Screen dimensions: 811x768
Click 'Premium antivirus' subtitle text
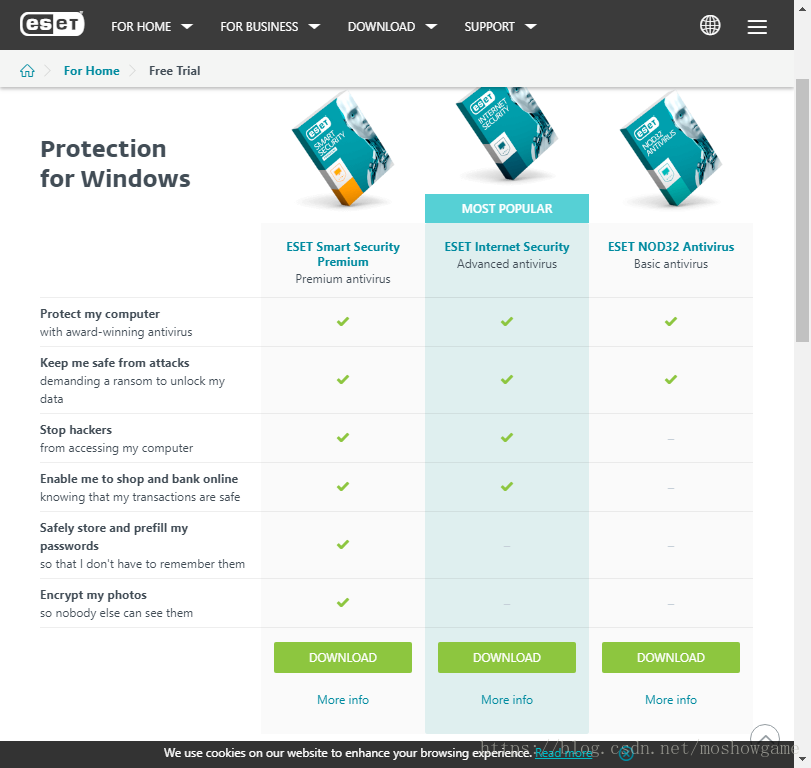point(343,279)
